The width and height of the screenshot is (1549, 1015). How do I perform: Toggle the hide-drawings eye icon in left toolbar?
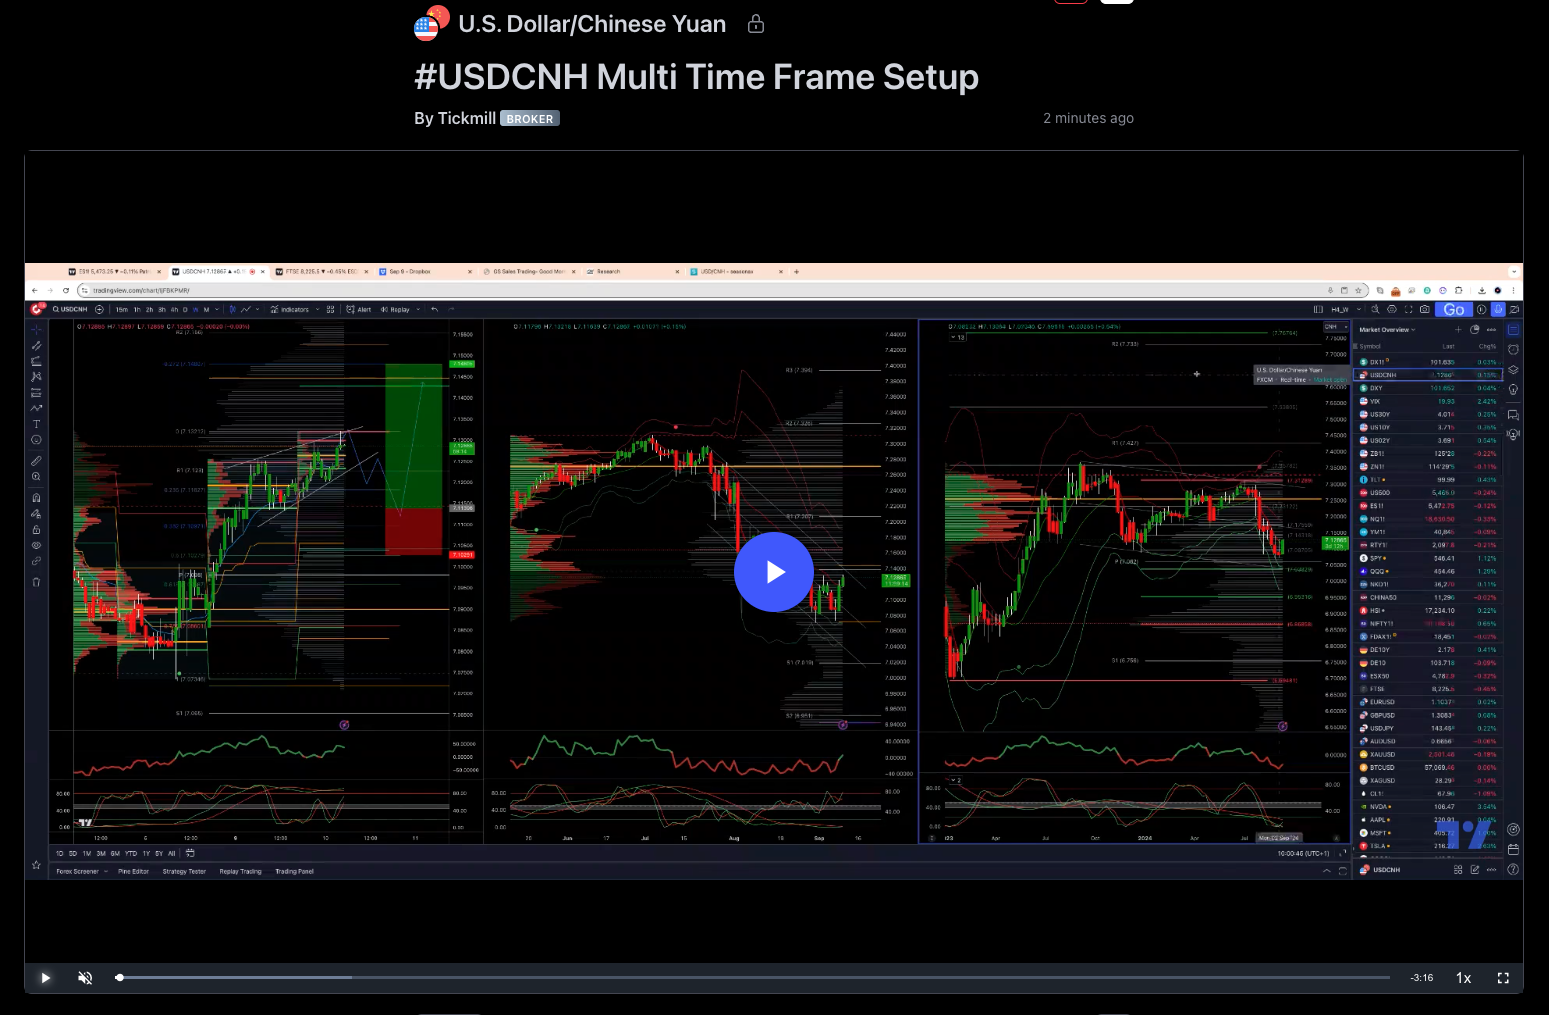(36, 545)
